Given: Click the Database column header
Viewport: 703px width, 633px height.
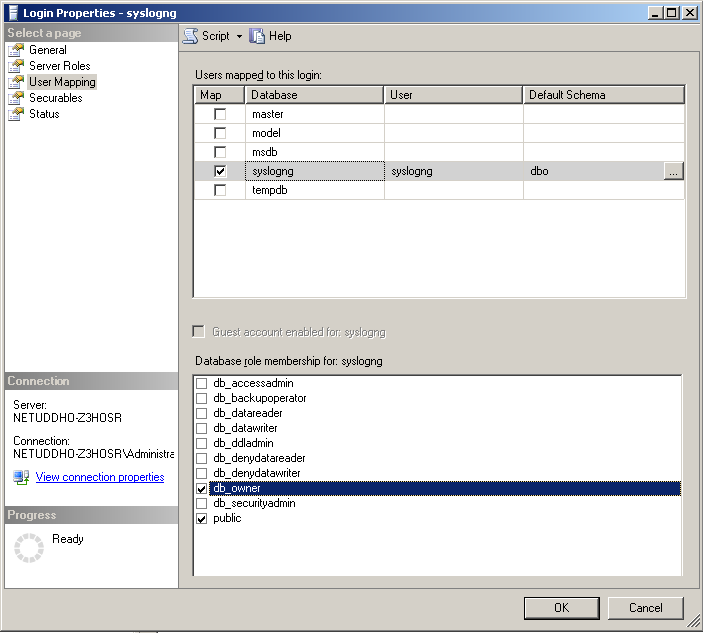Looking at the screenshot, I should tap(314, 95).
